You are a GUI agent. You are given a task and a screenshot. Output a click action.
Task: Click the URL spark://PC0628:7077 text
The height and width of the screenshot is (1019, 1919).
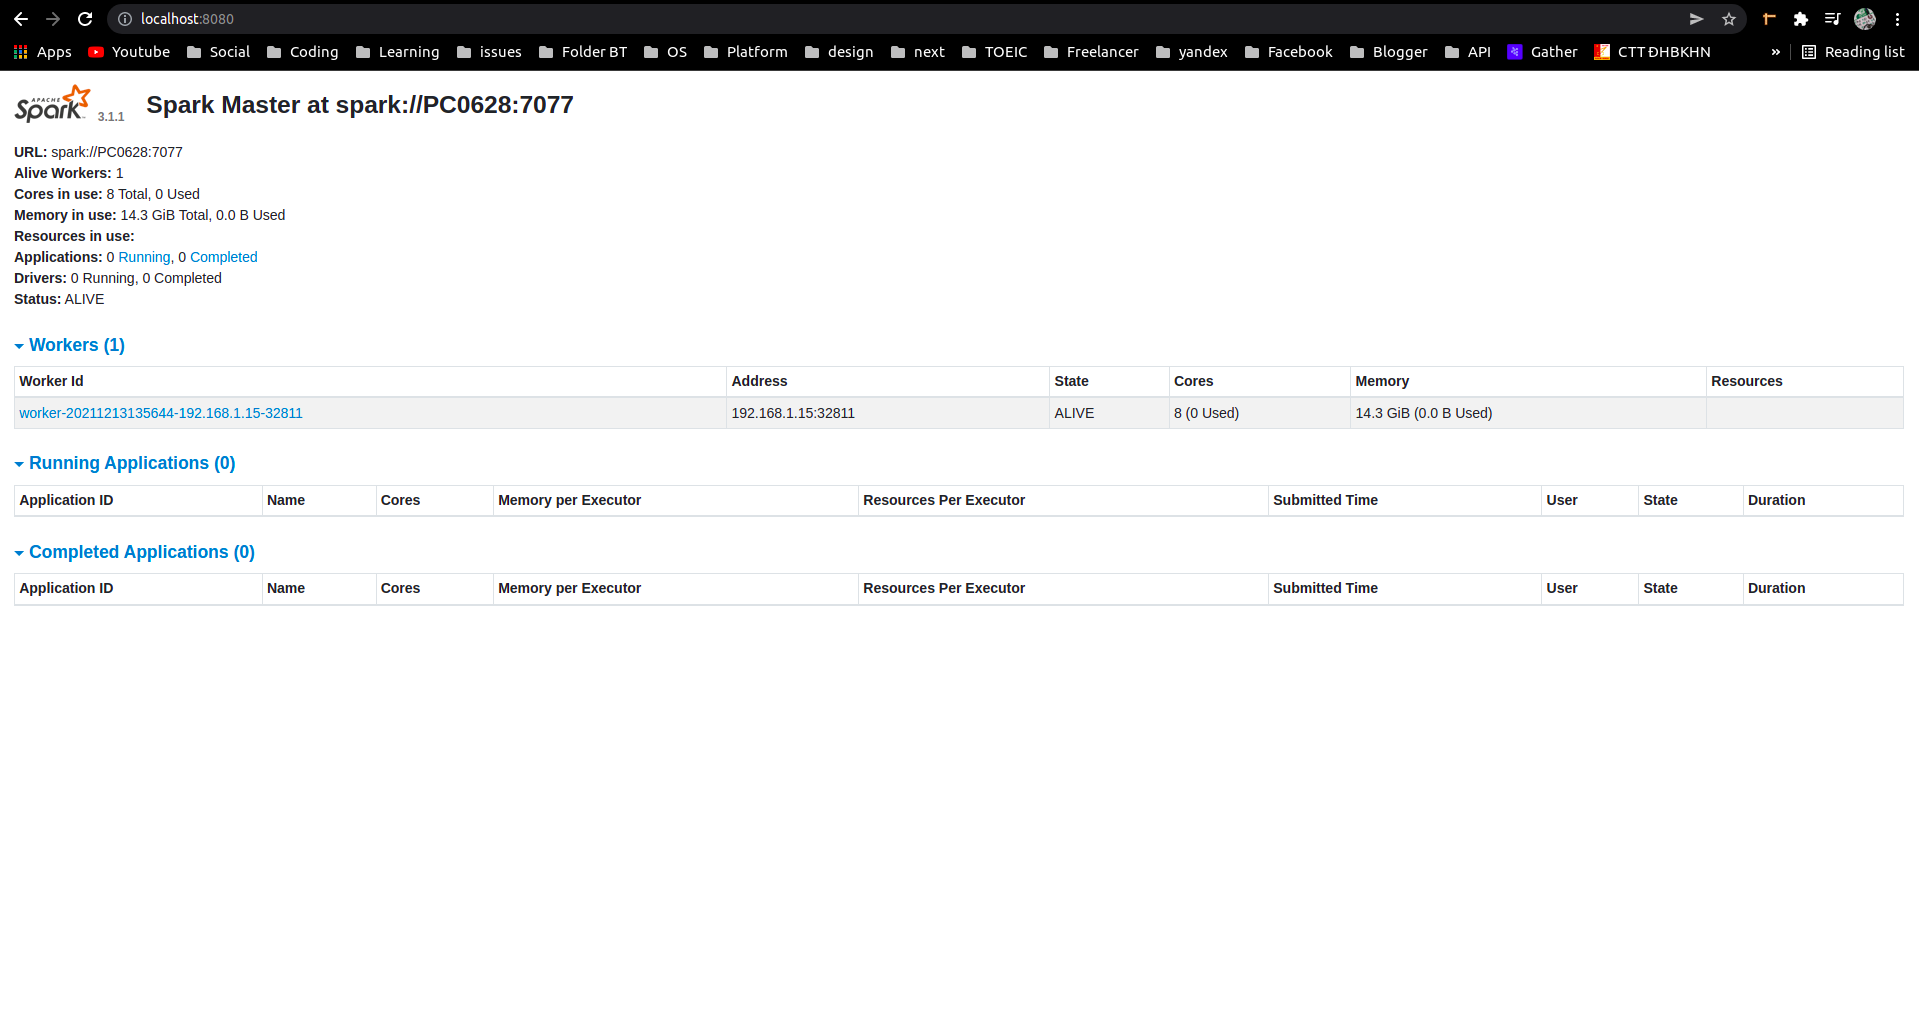coord(117,152)
